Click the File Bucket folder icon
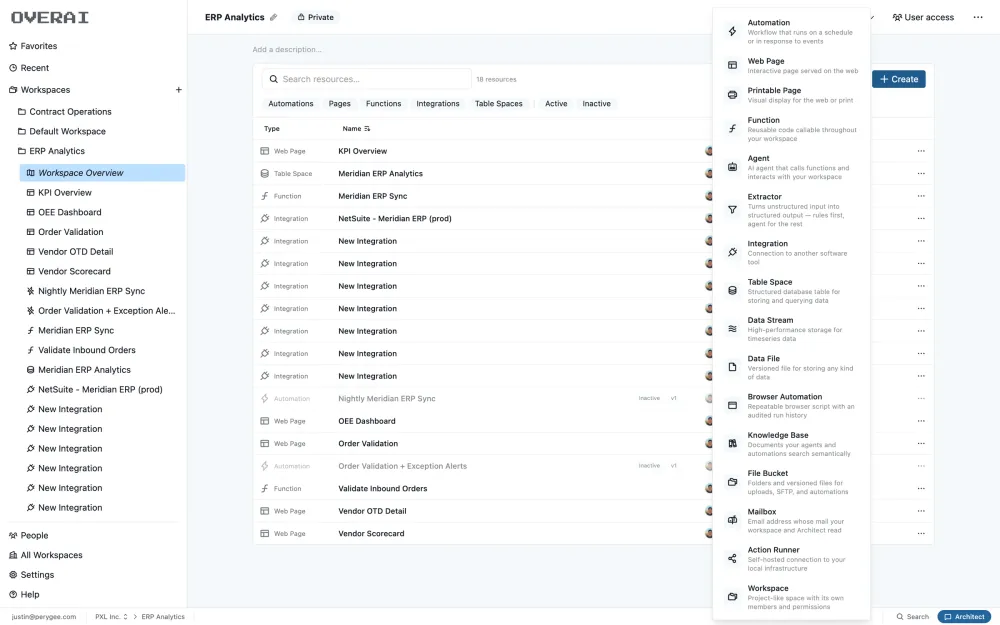The image size is (1000, 625). coord(732,482)
